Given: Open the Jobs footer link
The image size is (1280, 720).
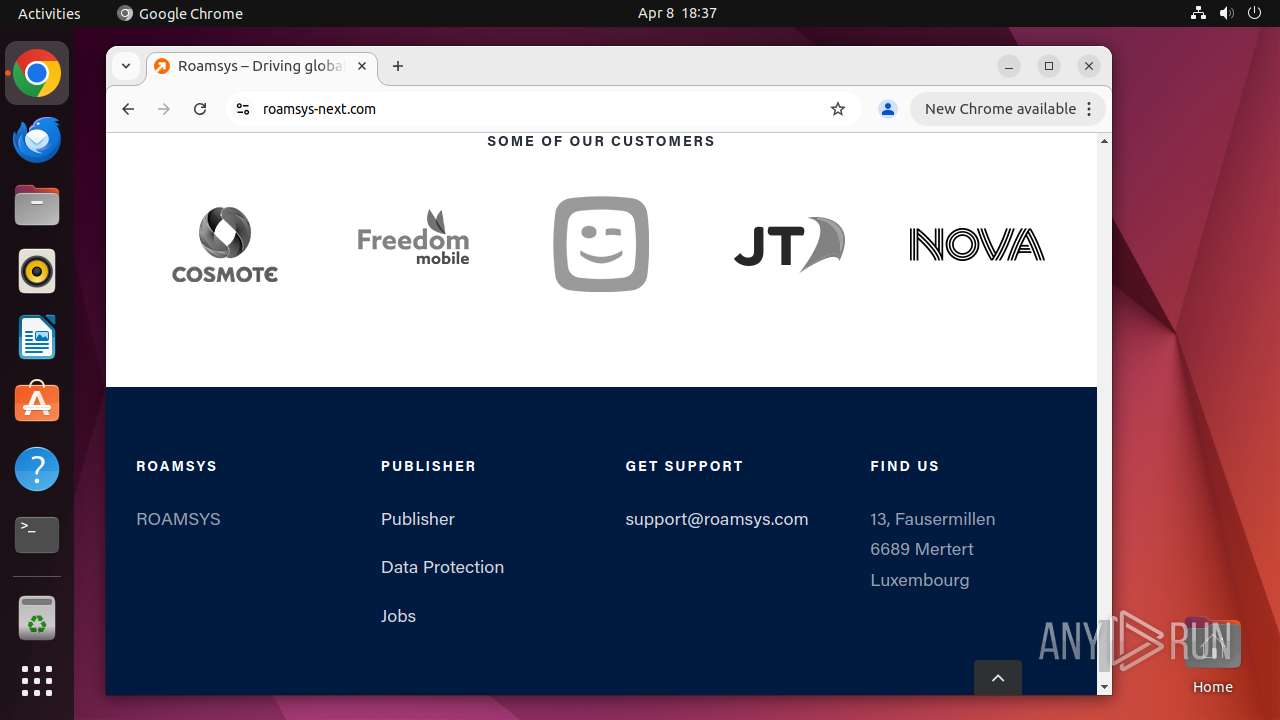Looking at the screenshot, I should [398, 616].
